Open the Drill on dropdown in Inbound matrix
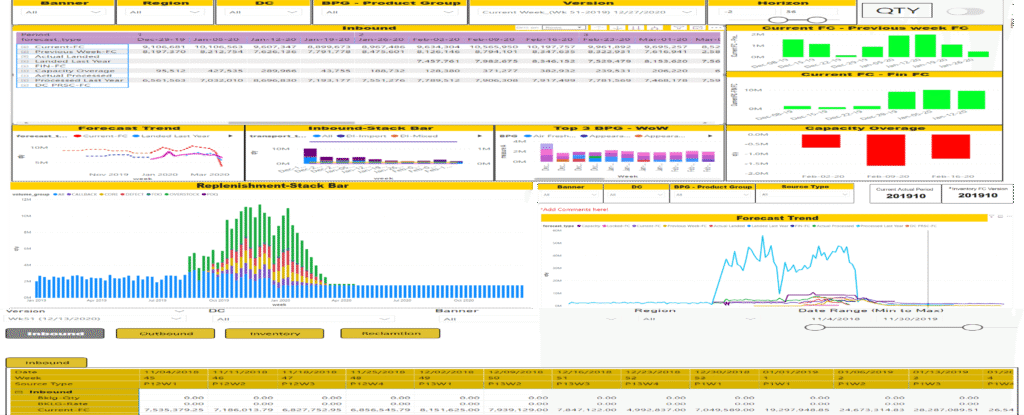 [564, 27]
